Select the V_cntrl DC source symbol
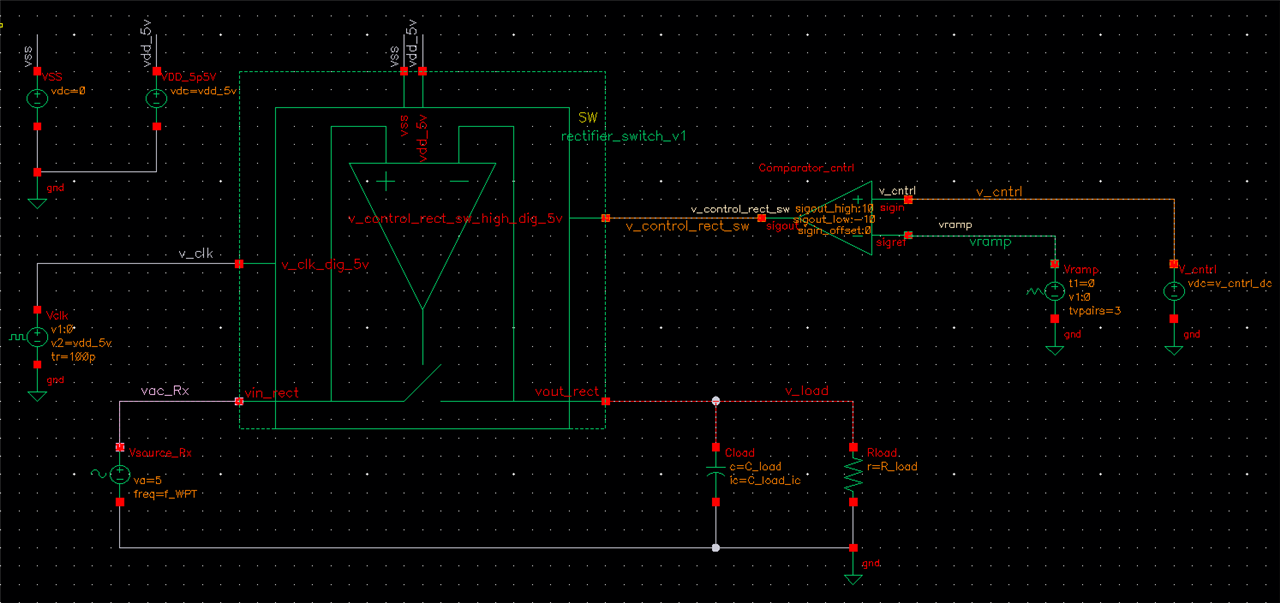Screen dimensions: 1280x603 [x=1173, y=292]
